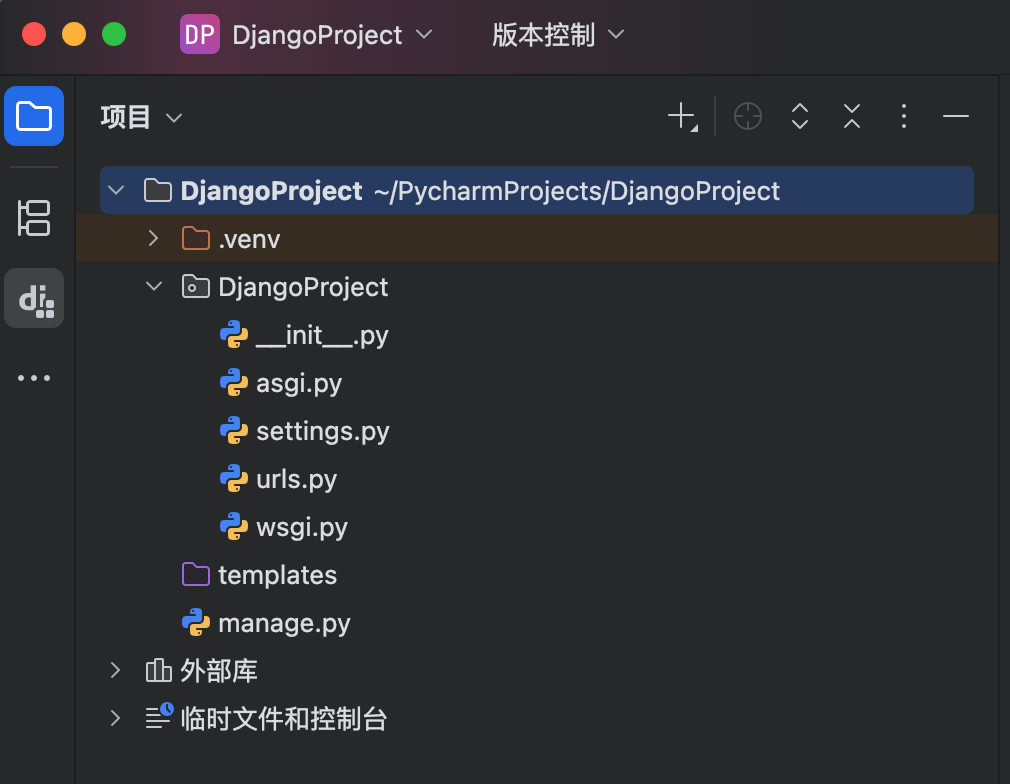Open the 版本控制 menu
The width and height of the screenshot is (1010, 784).
click(557, 35)
